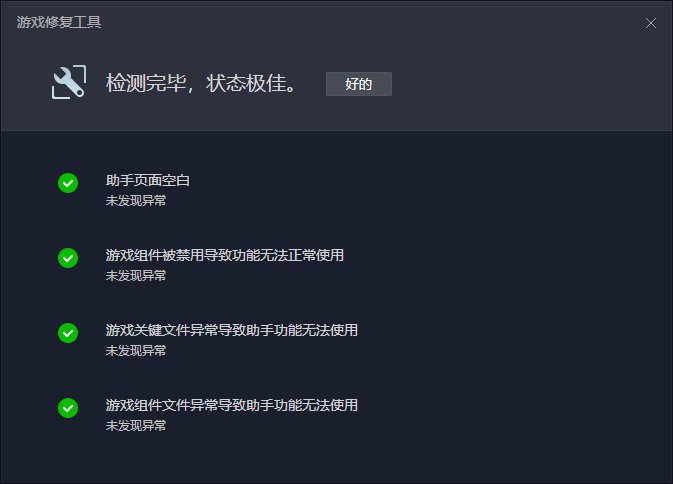Click the green check beside 游戏组件被禁用

68,258
